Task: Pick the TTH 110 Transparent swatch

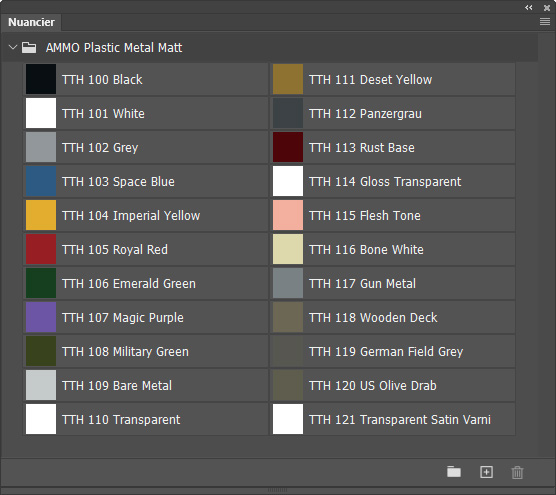Action: (x=41, y=419)
